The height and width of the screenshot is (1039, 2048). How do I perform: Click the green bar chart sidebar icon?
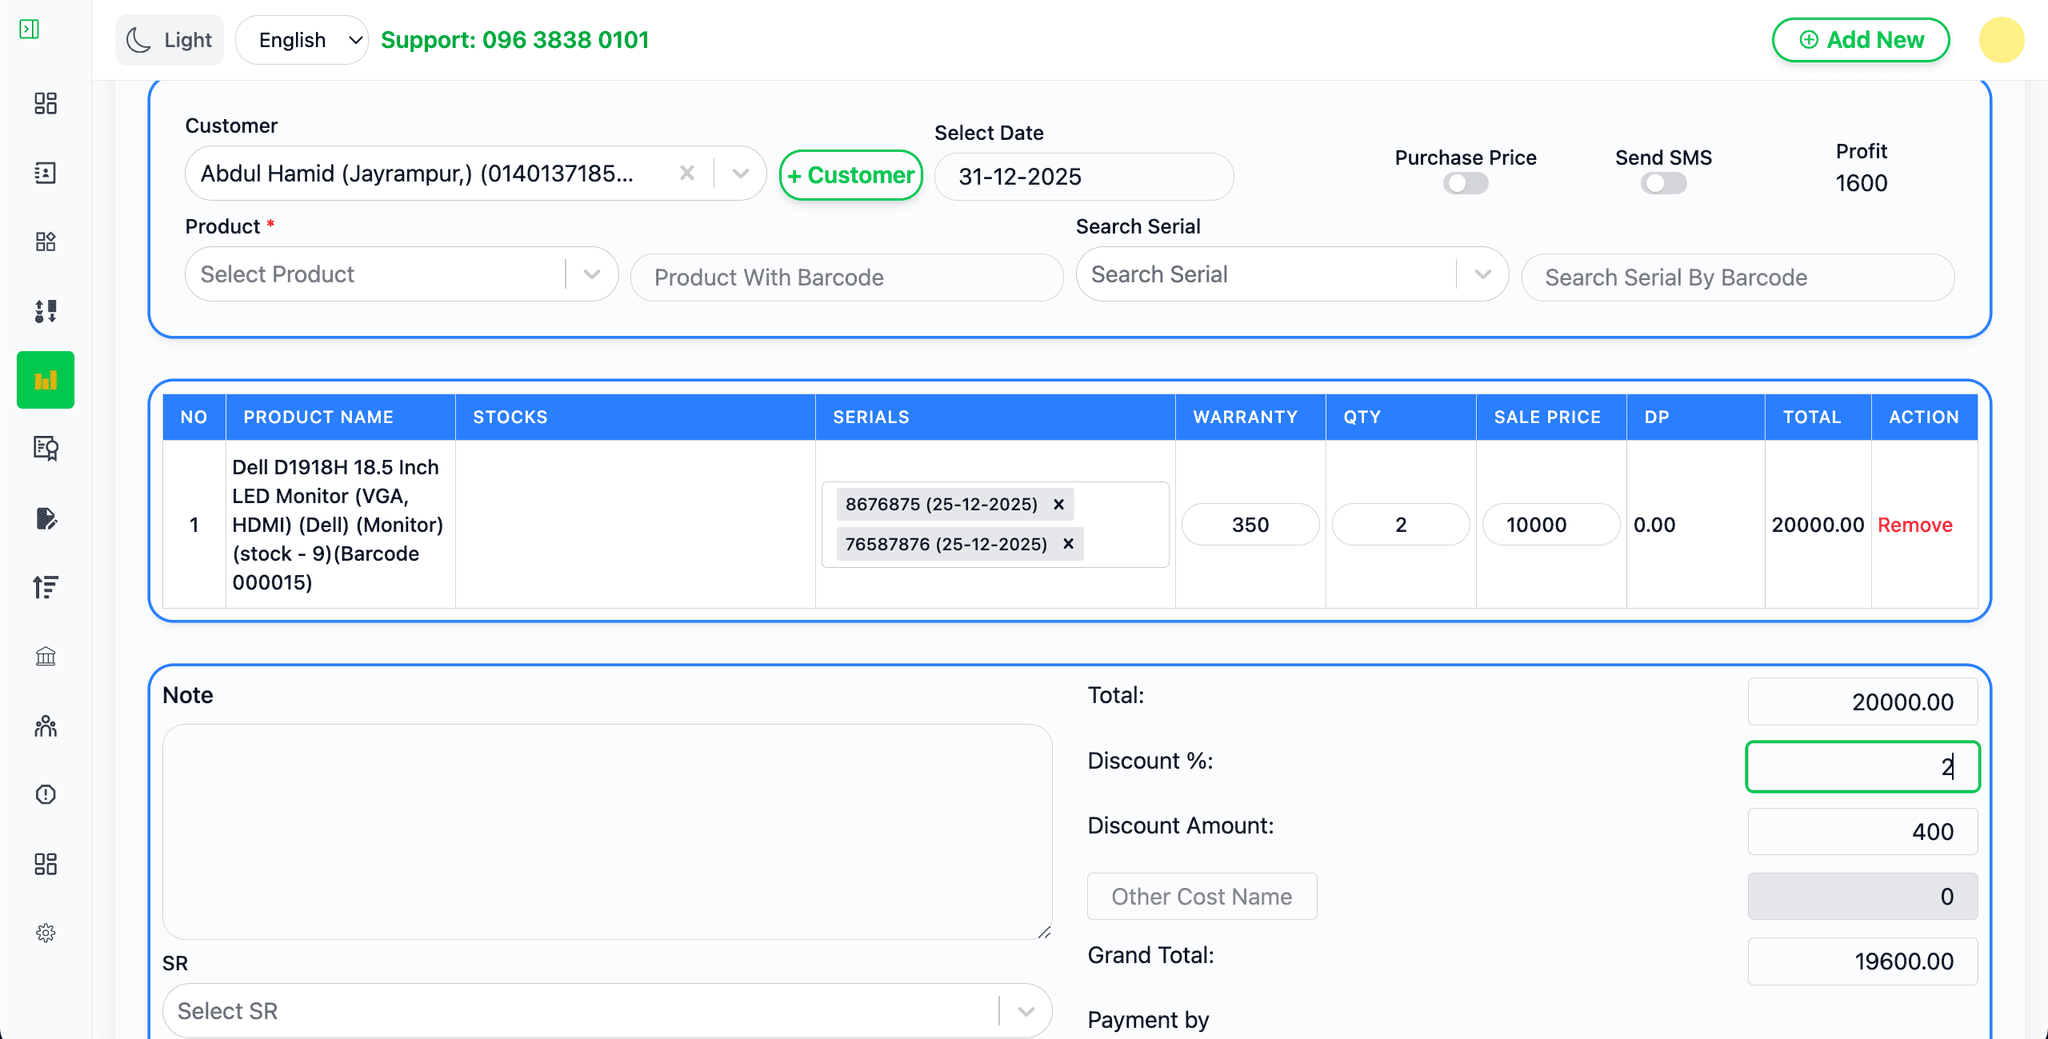tap(45, 380)
